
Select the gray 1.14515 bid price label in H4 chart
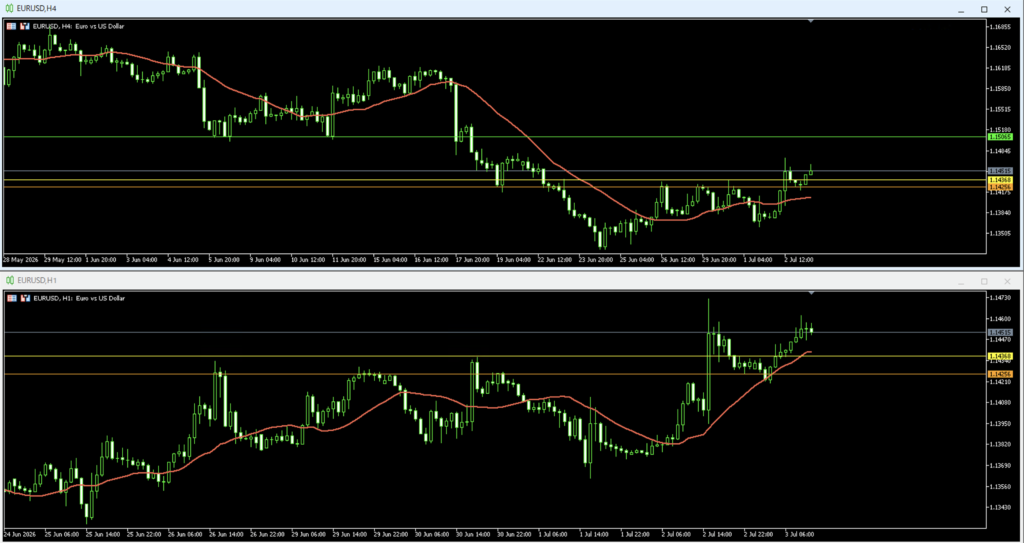1000,171
